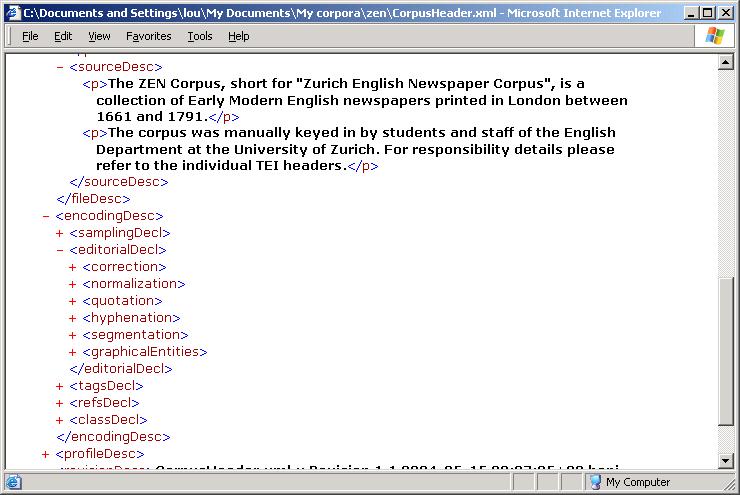Viewport: 740px width, 495px height.
Task: Expand the graphicalEntities element
Action: click(x=73, y=352)
